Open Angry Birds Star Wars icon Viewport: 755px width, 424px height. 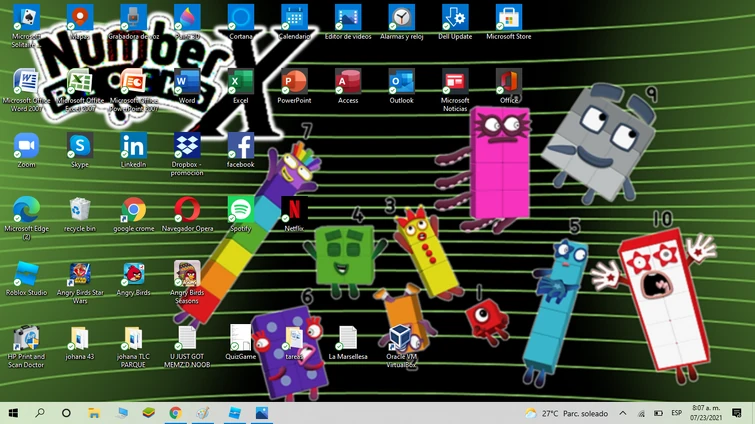80,274
